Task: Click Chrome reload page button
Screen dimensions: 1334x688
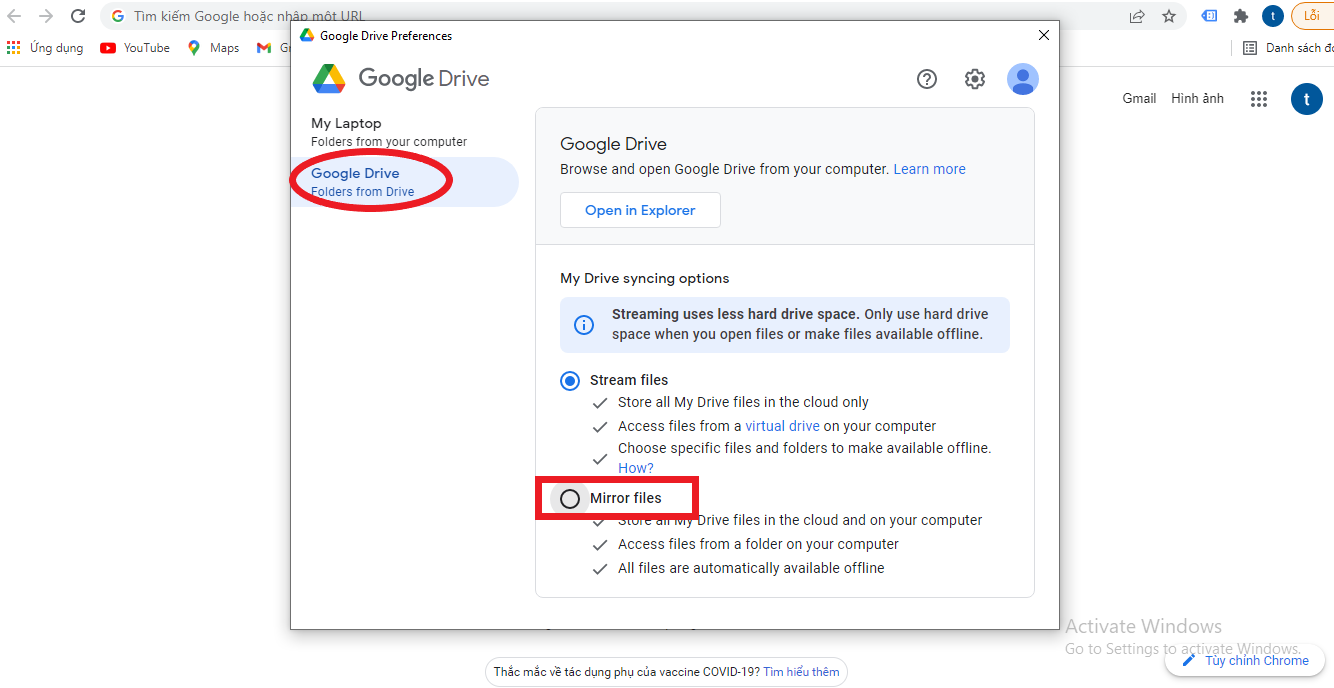Action: tap(78, 16)
